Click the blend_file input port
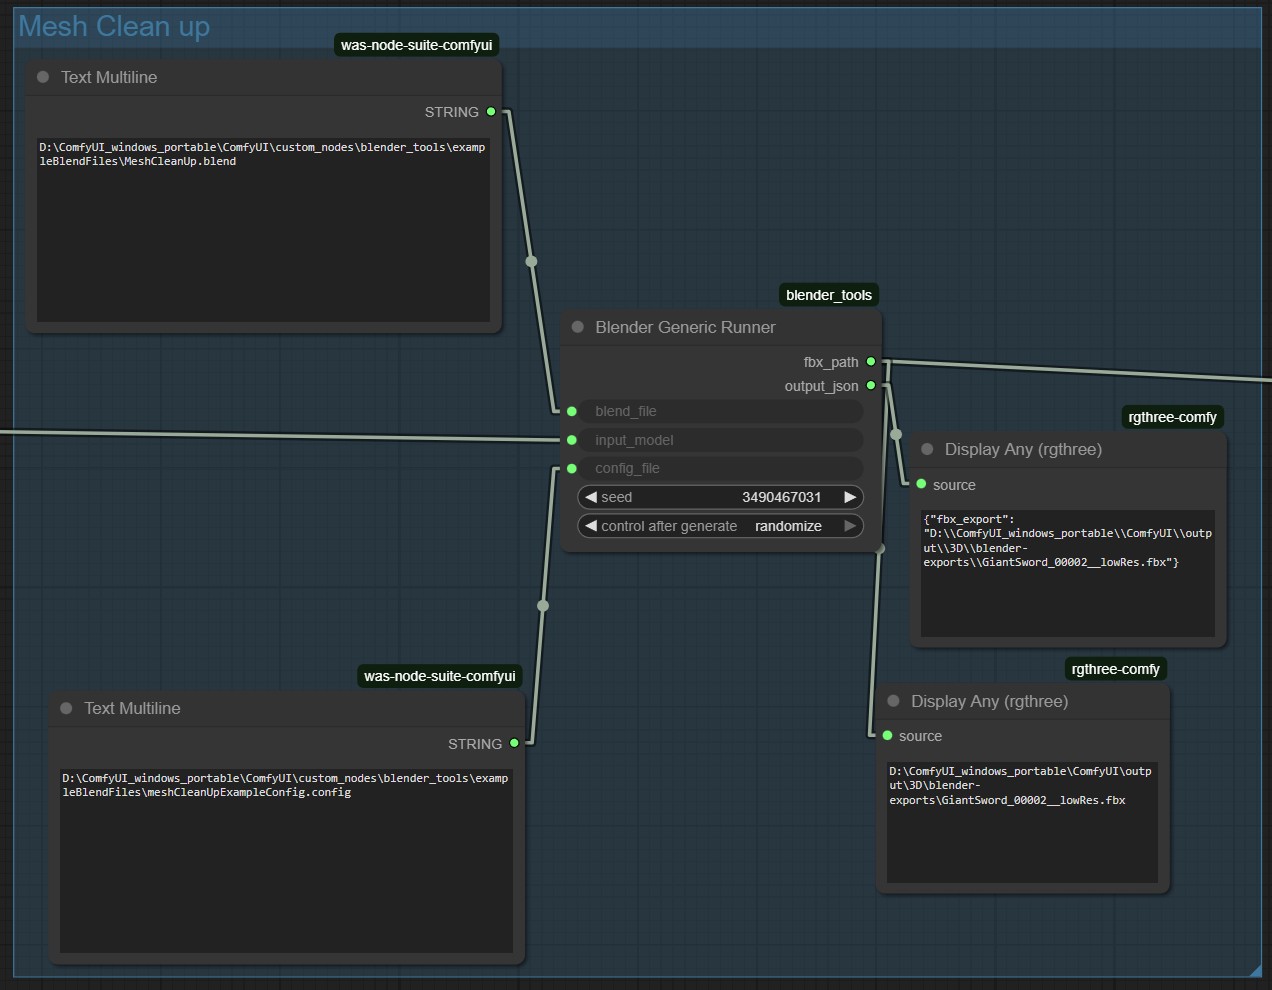This screenshot has height=990, width=1272. pyautogui.click(x=572, y=411)
